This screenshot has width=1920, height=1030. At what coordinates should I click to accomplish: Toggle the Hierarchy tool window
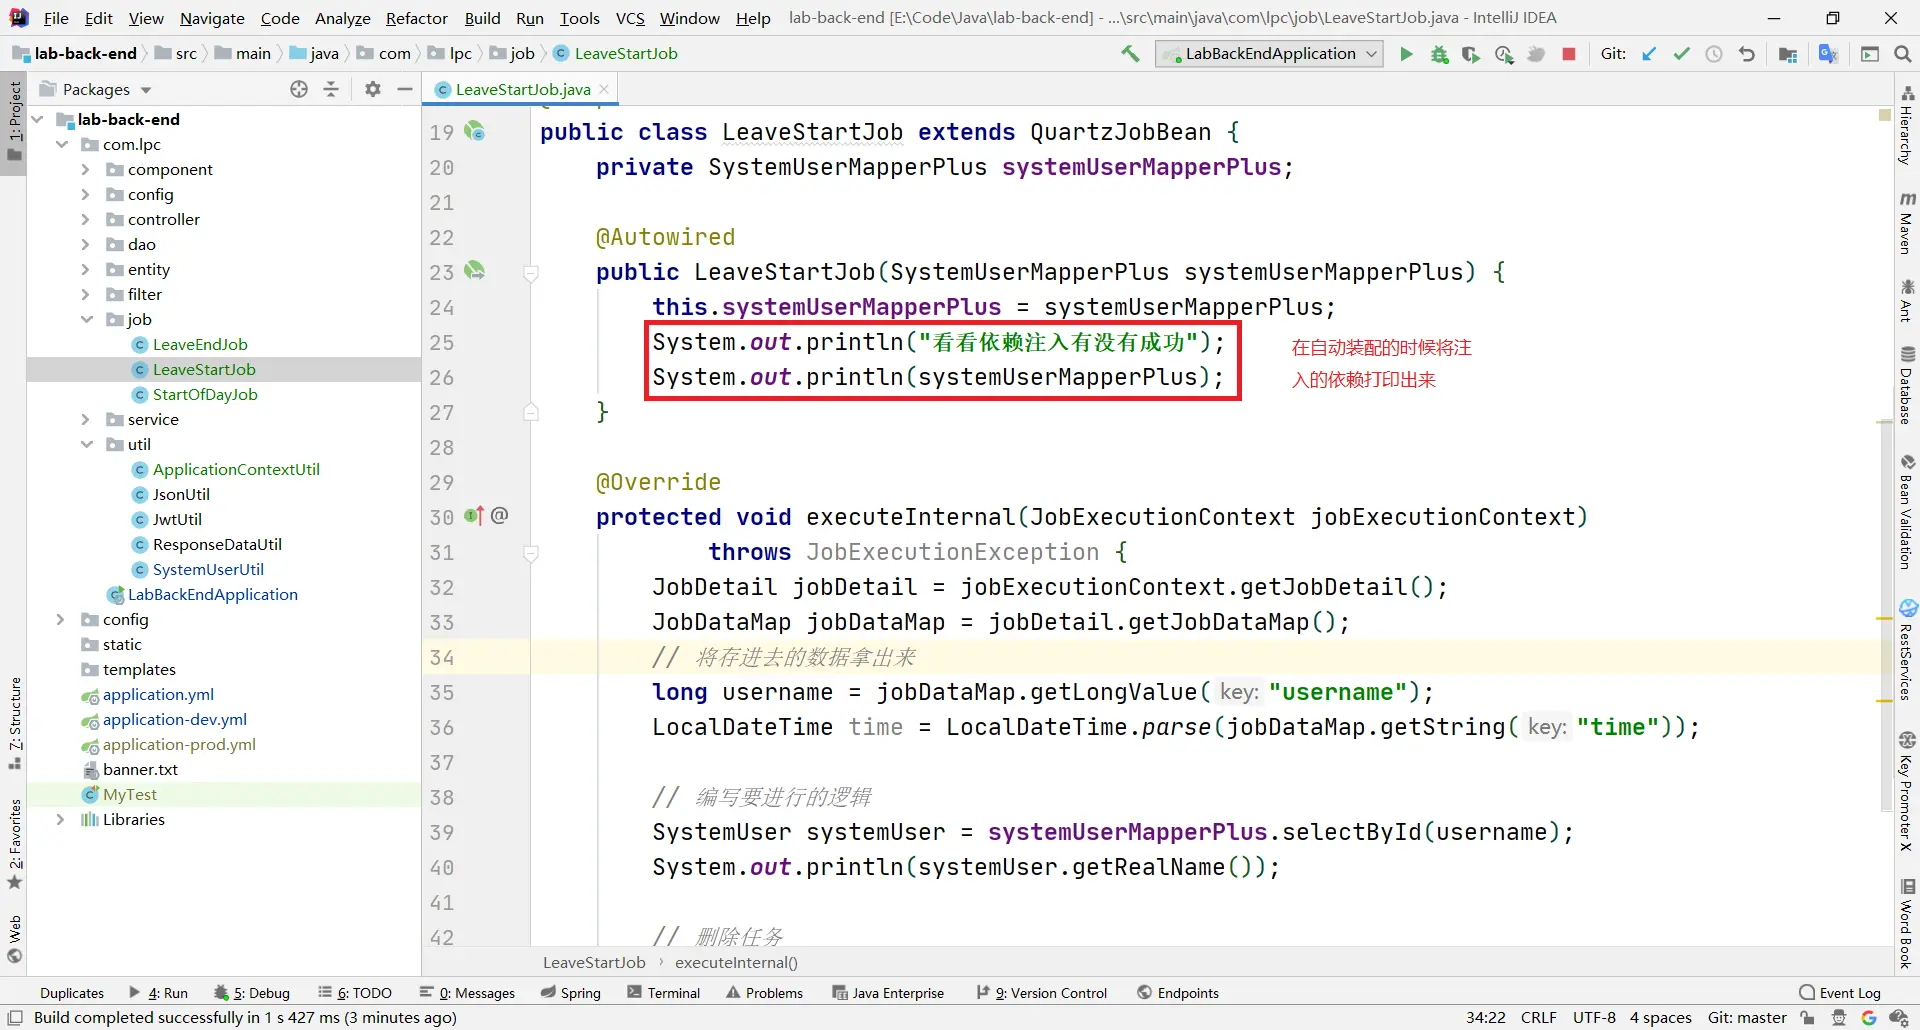pyautogui.click(x=1907, y=125)
